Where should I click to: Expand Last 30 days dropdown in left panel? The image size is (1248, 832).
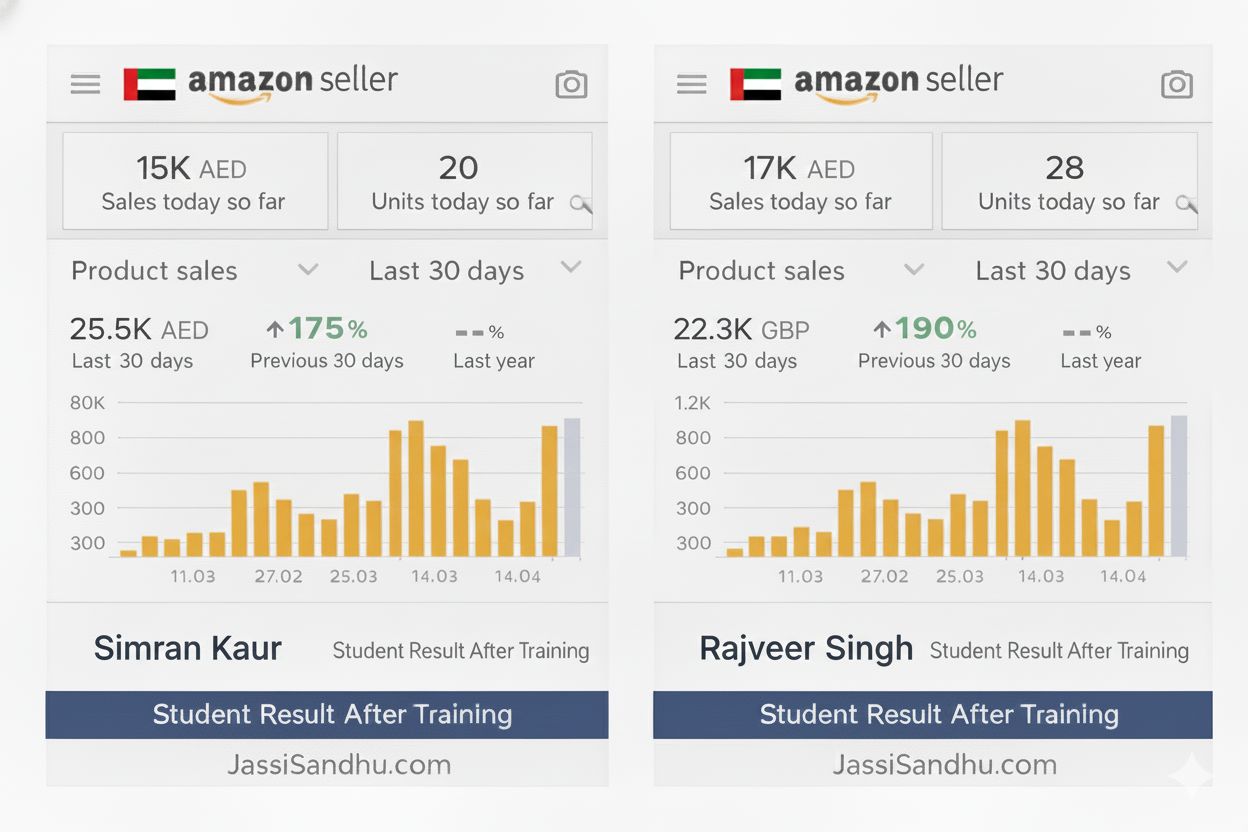coord(571,267)
